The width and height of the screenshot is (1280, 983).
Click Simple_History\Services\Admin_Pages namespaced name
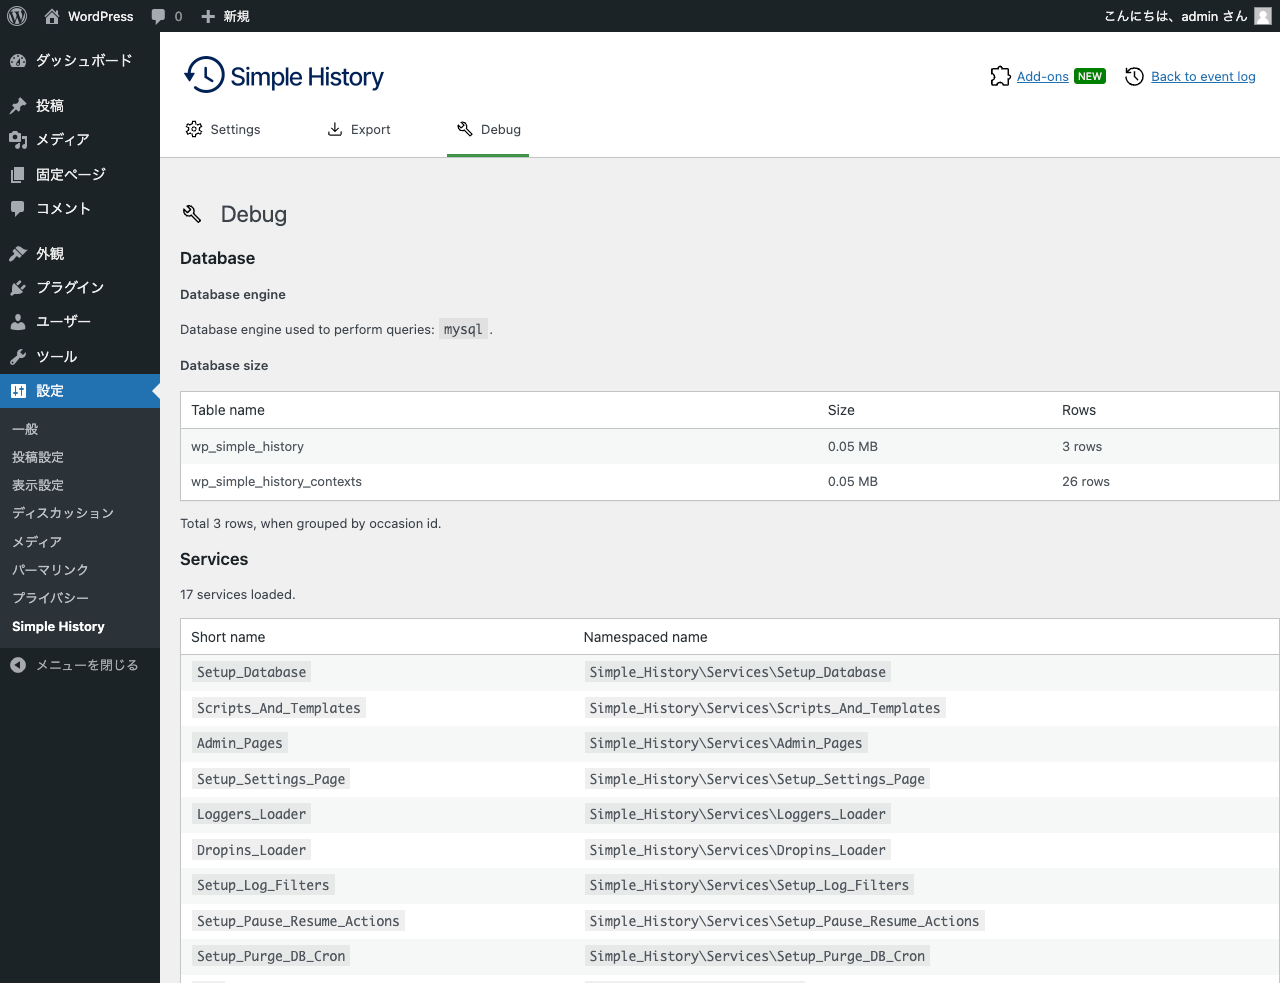pyautogui.click(x=726, y=743)
